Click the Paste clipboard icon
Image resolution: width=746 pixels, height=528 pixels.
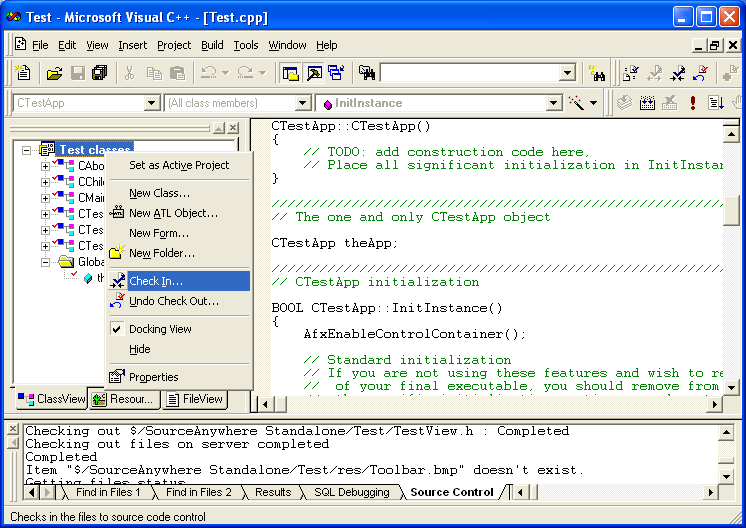[177, 73]
